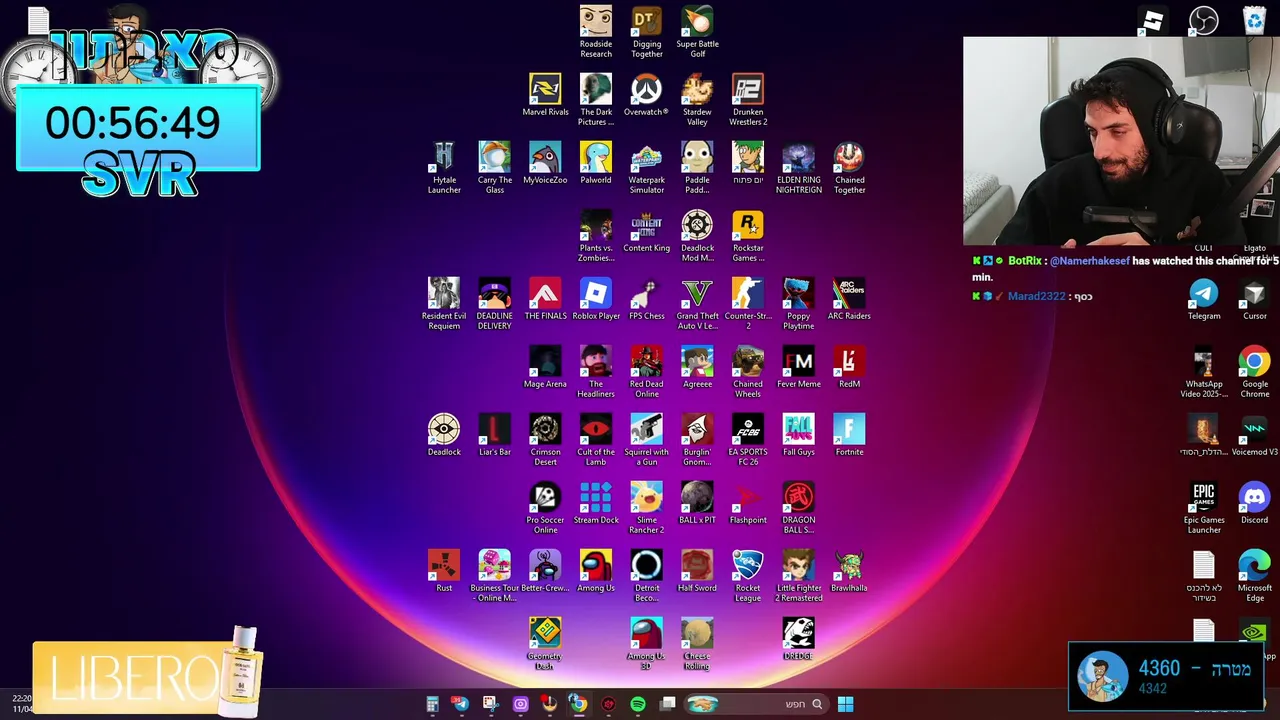Launch Among Us desktop shortcut
The image size is (1280, 720).
[x=596, y=571]
